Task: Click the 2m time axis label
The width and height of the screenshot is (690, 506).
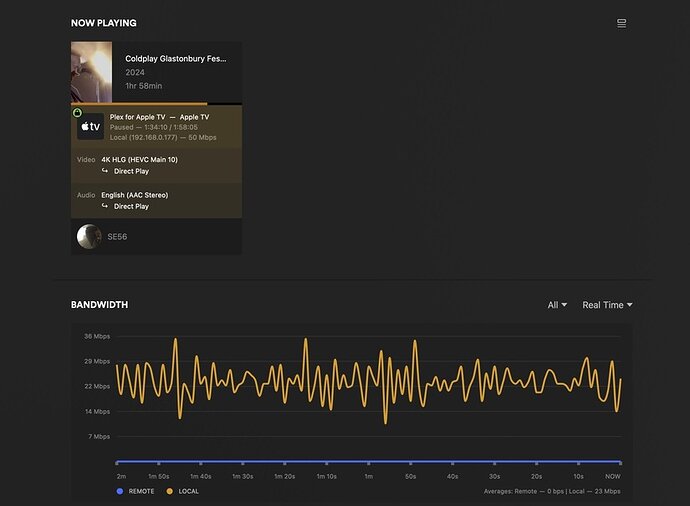Action: click(x=121, y=477)
